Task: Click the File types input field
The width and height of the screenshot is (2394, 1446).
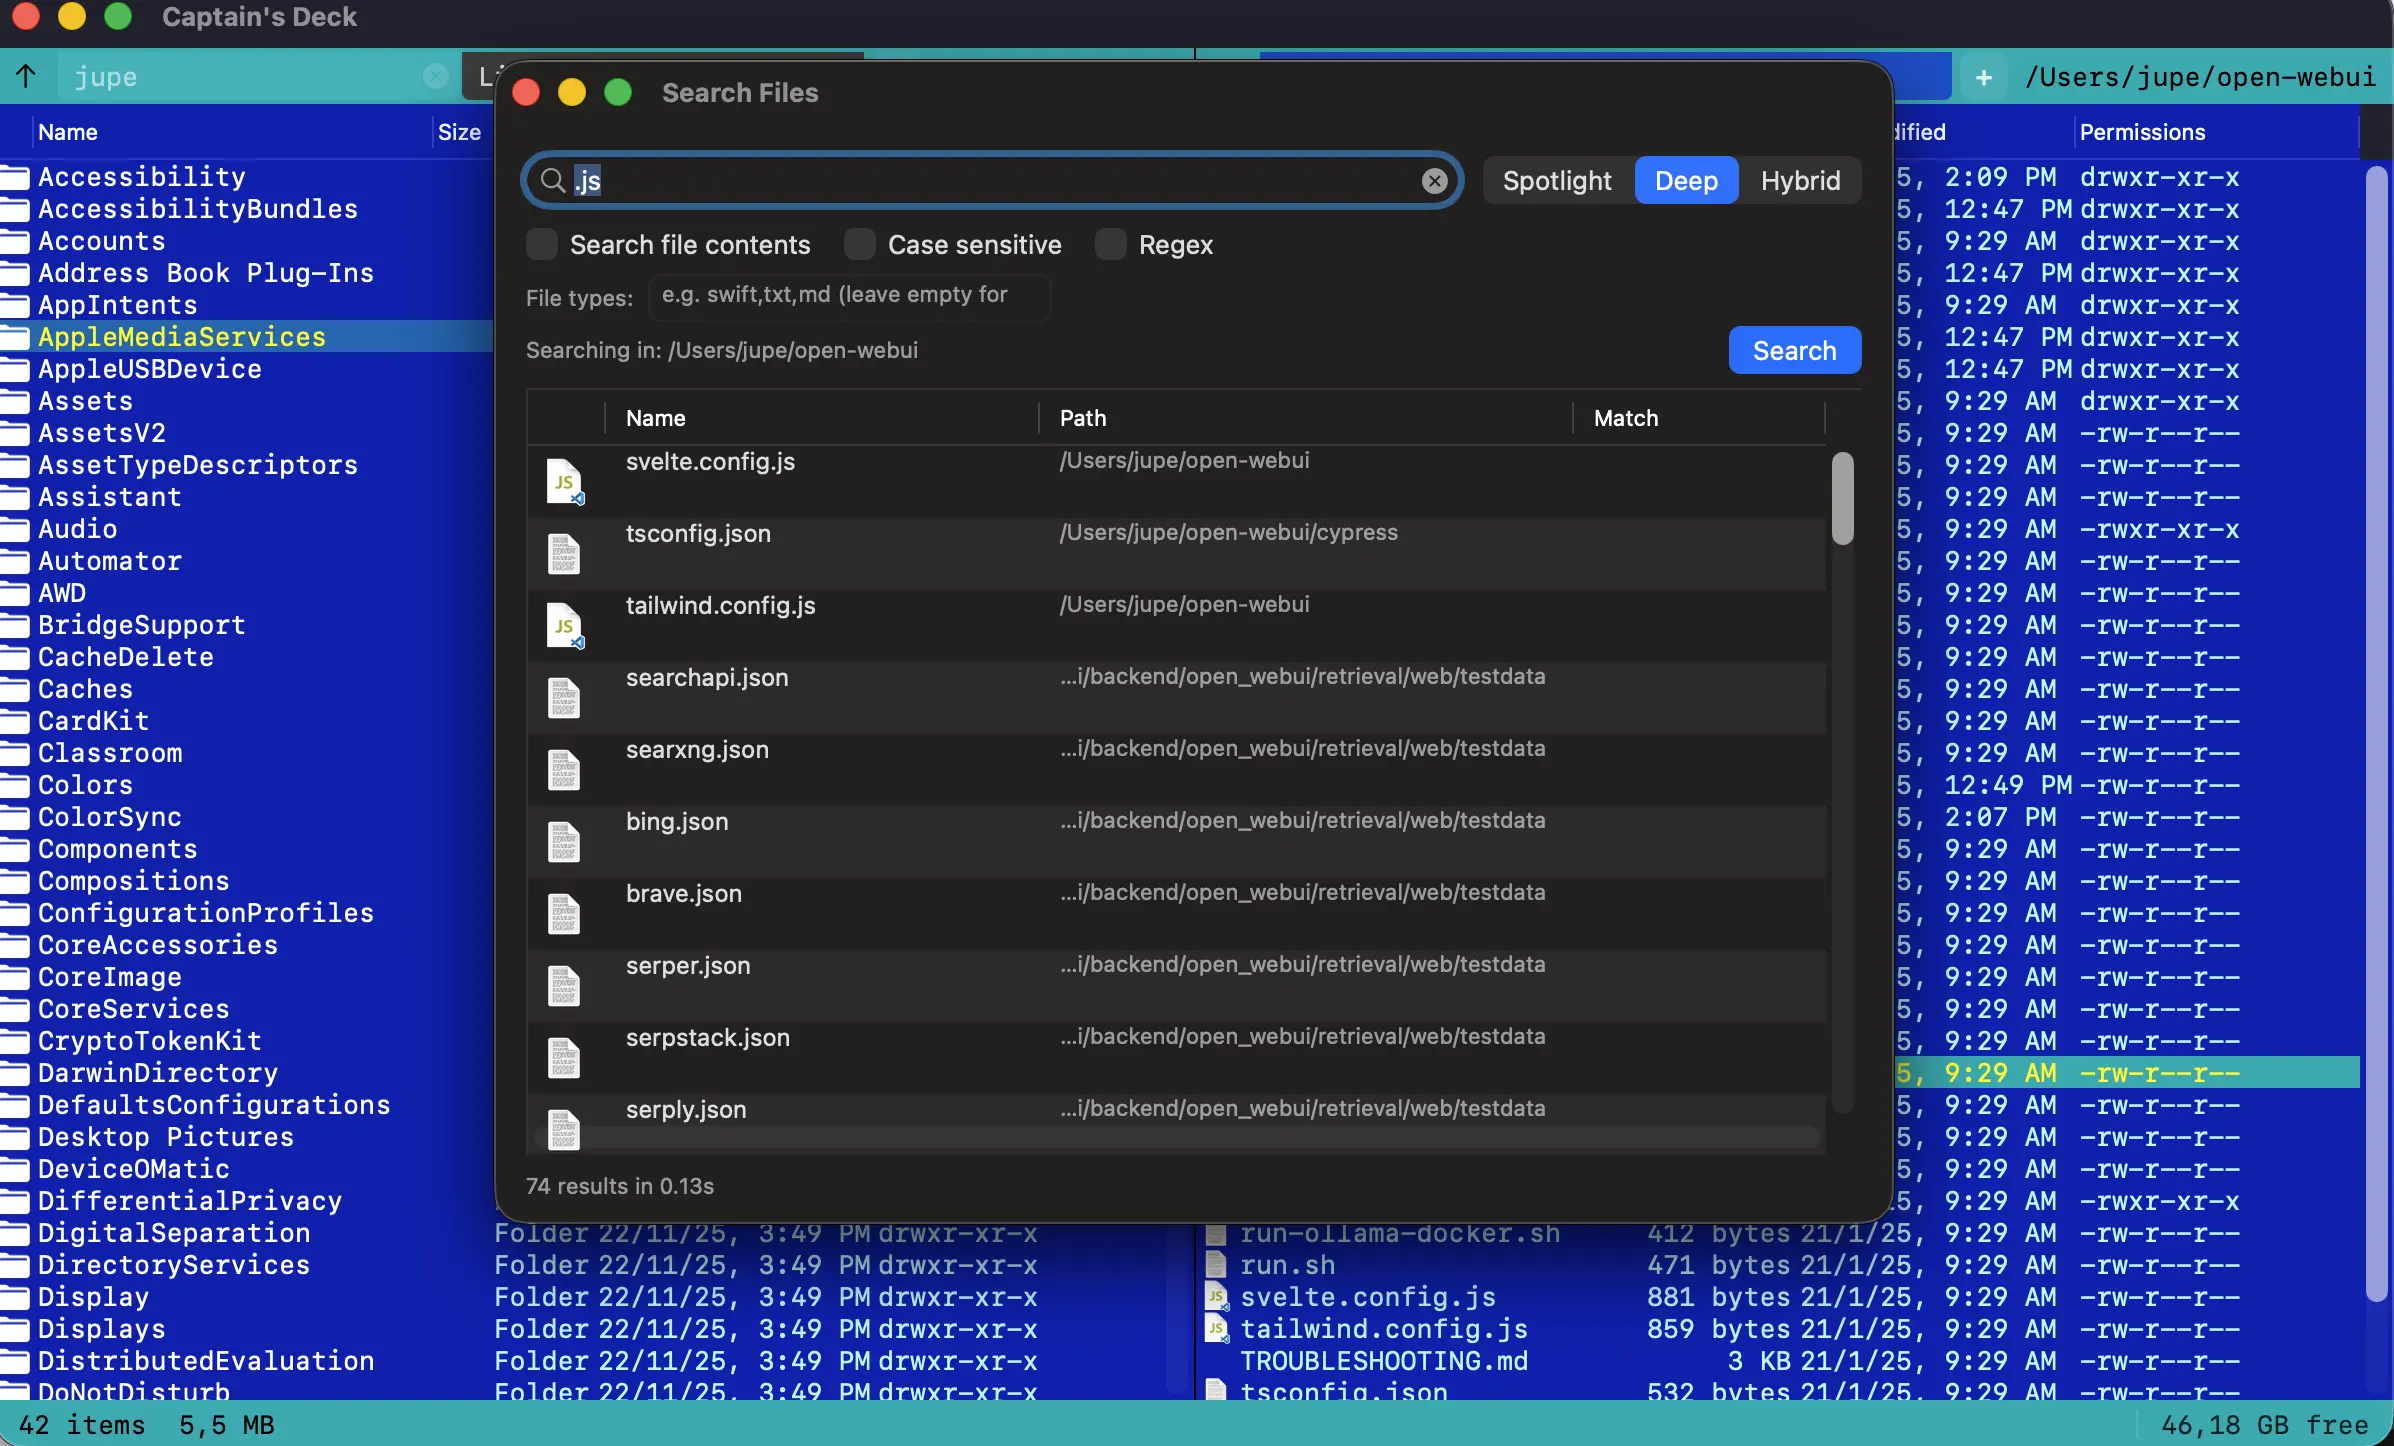Action: click(x=848, y=296)
